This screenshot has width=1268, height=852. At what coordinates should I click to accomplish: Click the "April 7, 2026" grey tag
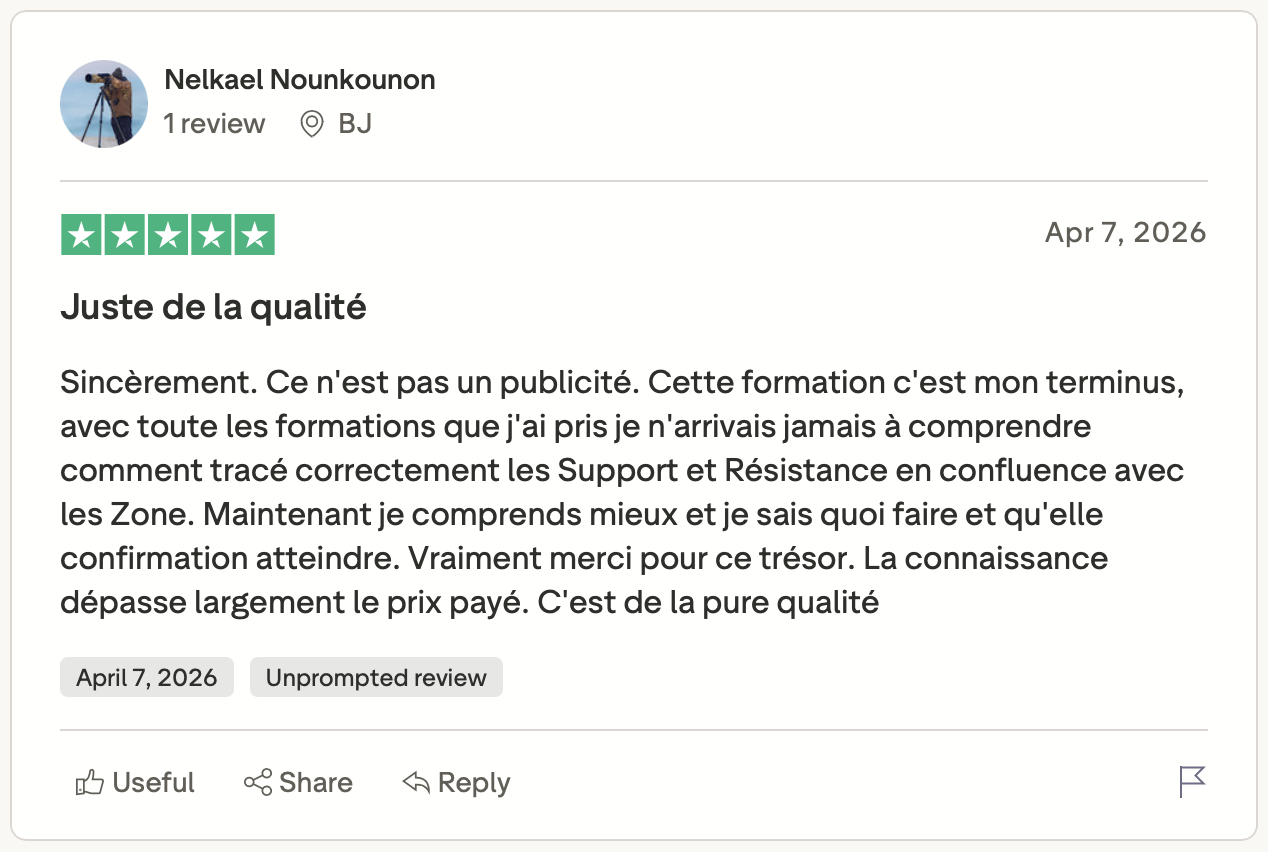(147, 677)
